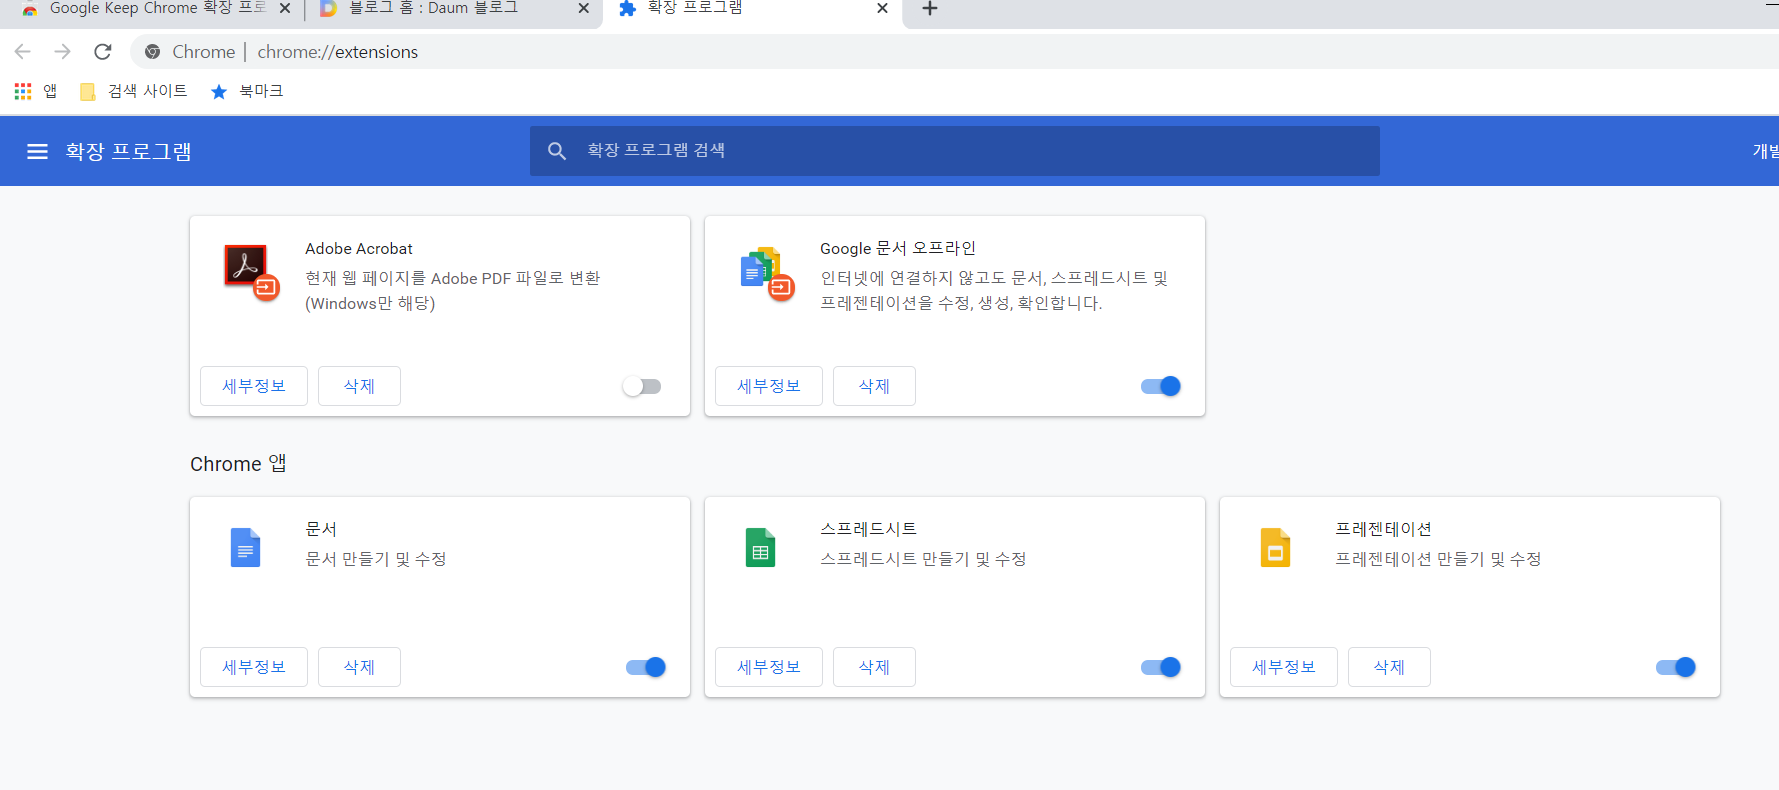Open 세부정보 for Adobe Acrobat
The height and width of the screenshot is (790, 1779).
pyautogui.click(x=254, y=386)
